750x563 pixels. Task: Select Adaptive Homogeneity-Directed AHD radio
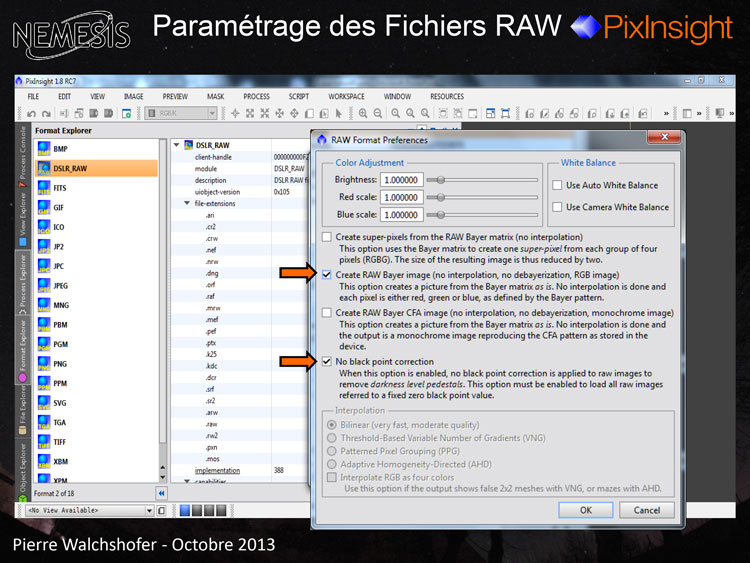331,464
